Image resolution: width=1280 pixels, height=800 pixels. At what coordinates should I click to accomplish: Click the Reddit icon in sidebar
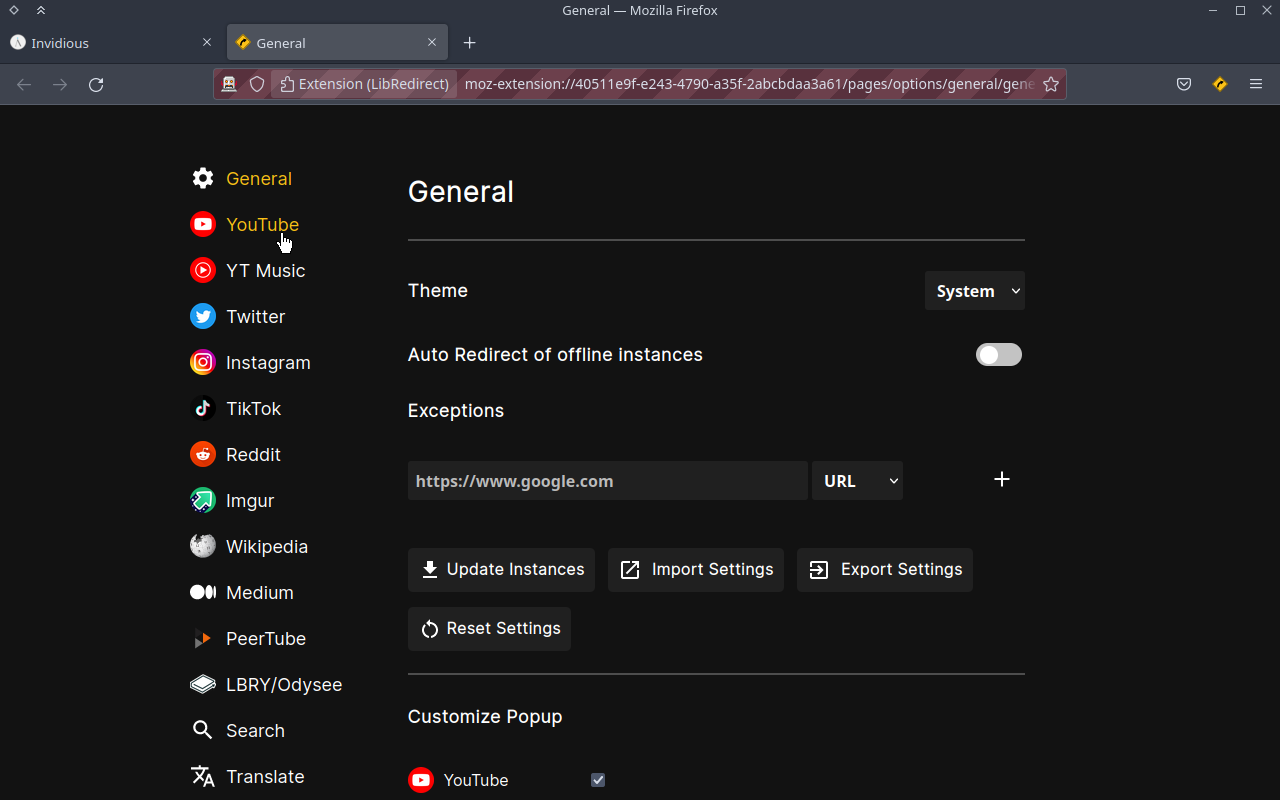[x=203, y=454]
